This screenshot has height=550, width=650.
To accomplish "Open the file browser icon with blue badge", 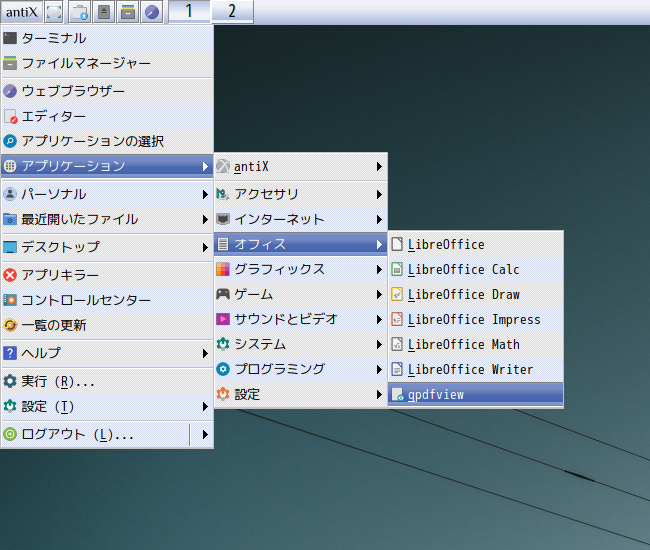I will [x=80, y=12].
